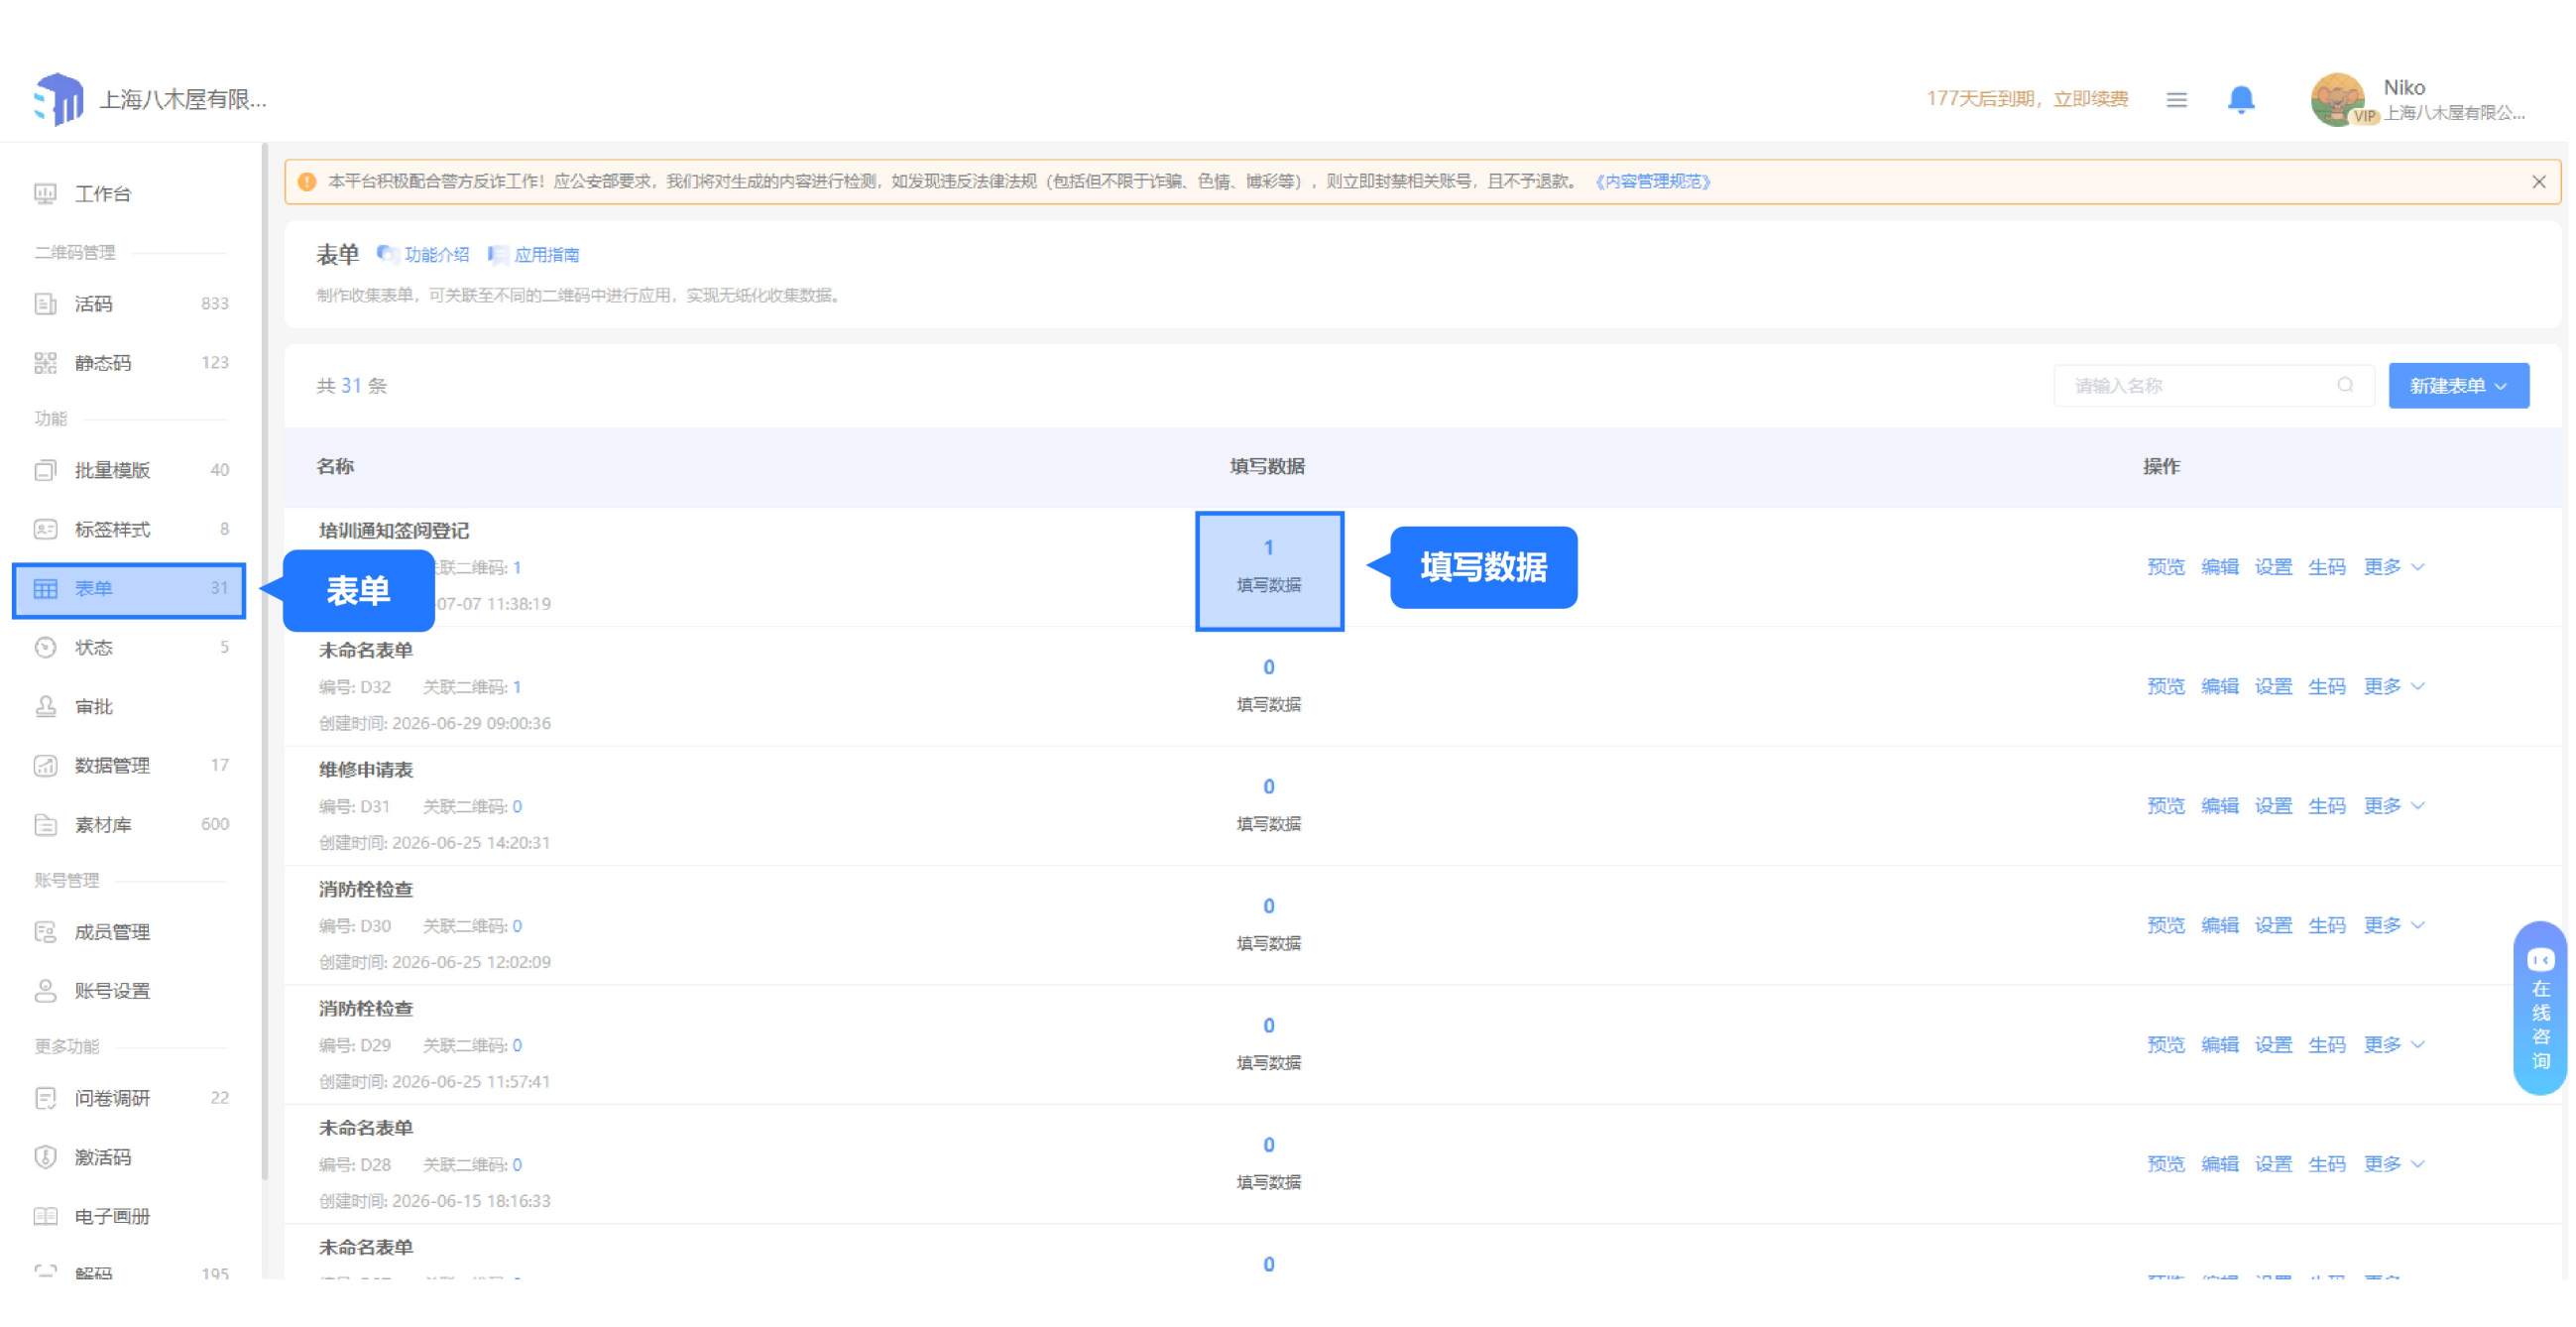Open notifications bell icon

2241,100
